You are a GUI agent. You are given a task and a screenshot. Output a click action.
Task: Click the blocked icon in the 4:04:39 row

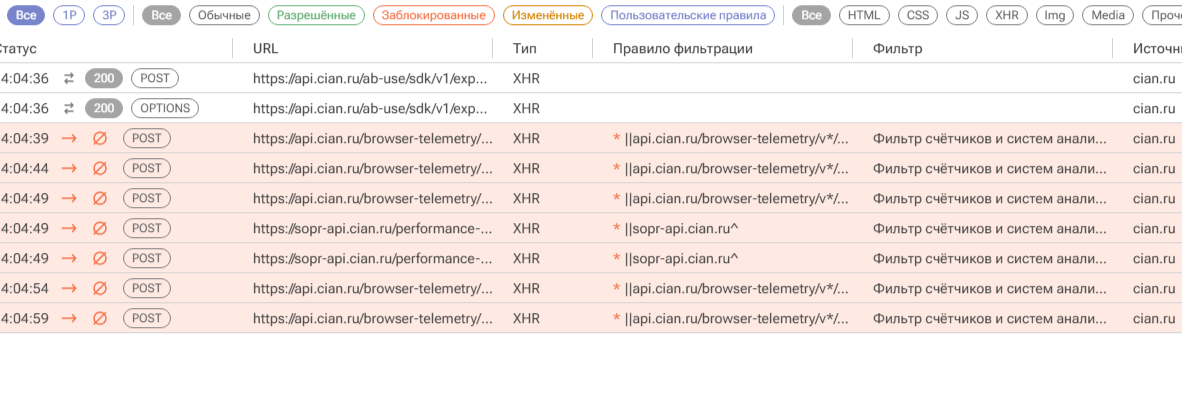tap(99, 138)
